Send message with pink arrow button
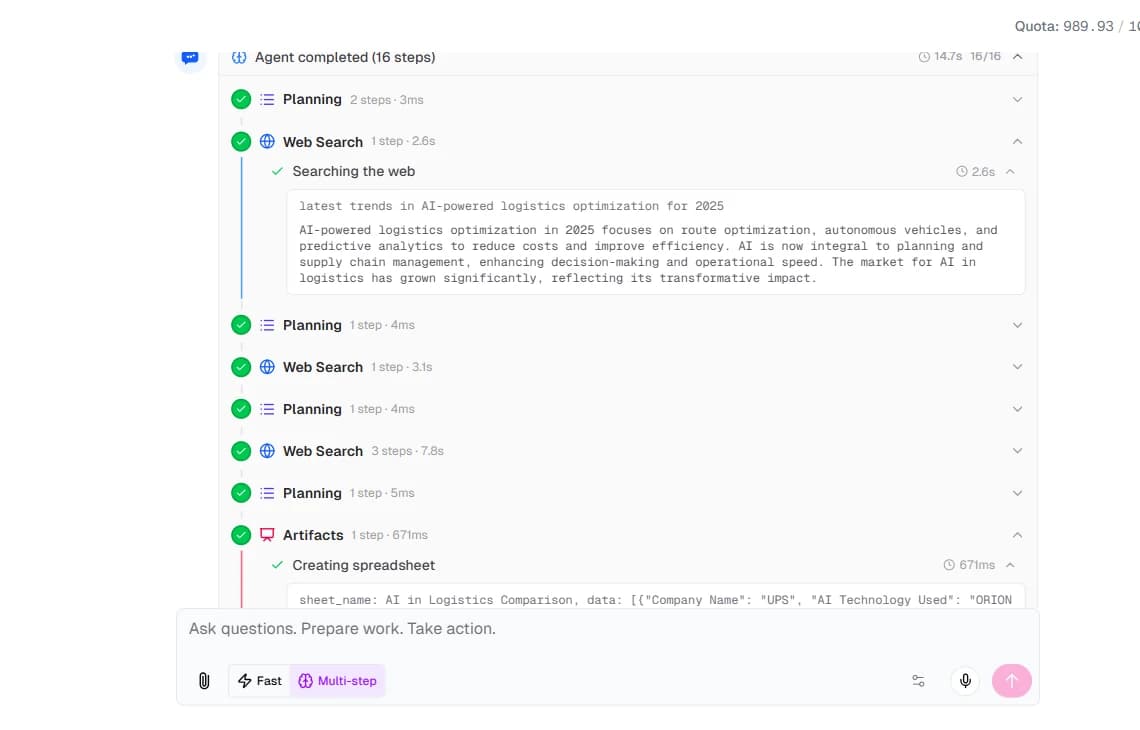This screenshot has height=730, width=1140. click(1011, 681)
